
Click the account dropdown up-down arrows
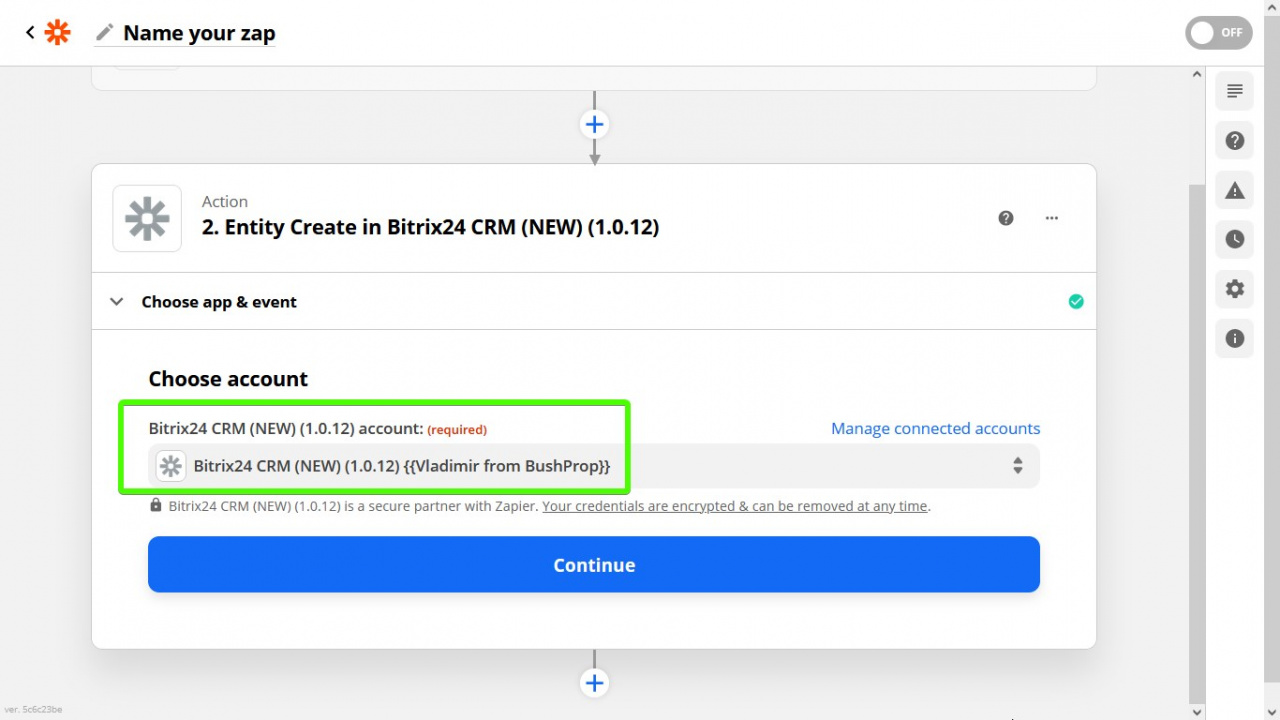(1017, 466)
